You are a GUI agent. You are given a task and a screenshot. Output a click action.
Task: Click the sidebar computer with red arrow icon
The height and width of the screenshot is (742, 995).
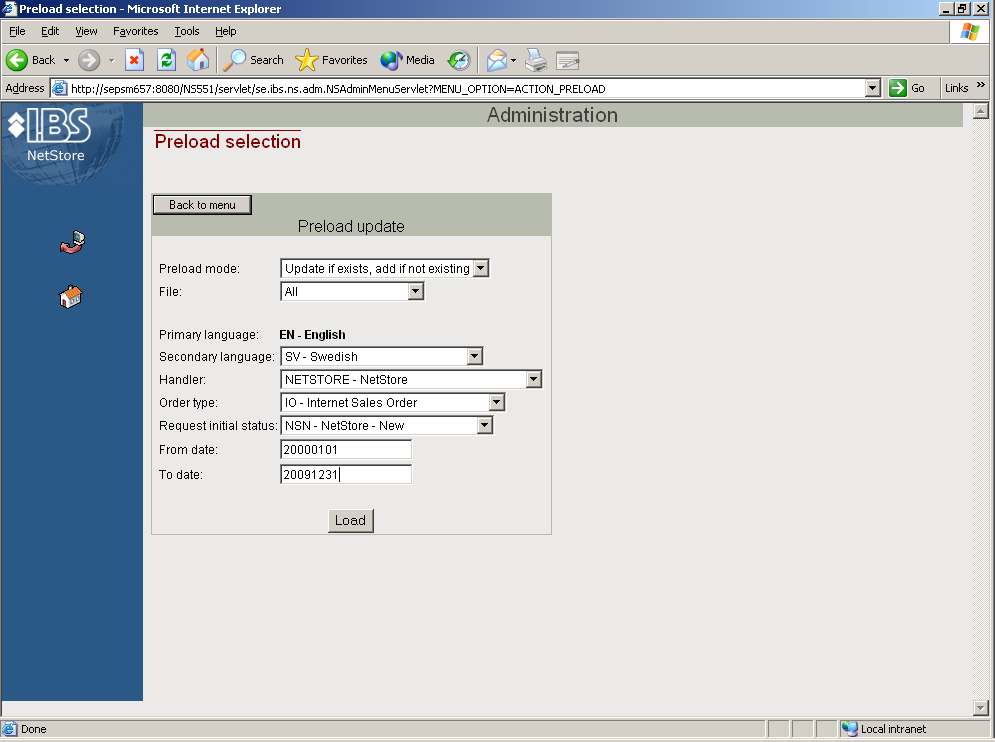coord(72,242)
